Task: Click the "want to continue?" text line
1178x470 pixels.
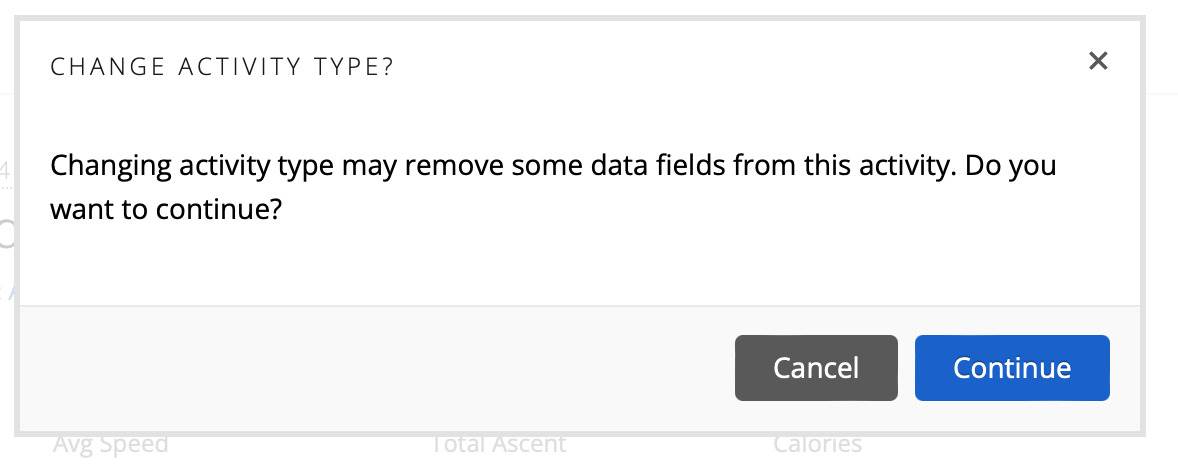Action: 165,211
